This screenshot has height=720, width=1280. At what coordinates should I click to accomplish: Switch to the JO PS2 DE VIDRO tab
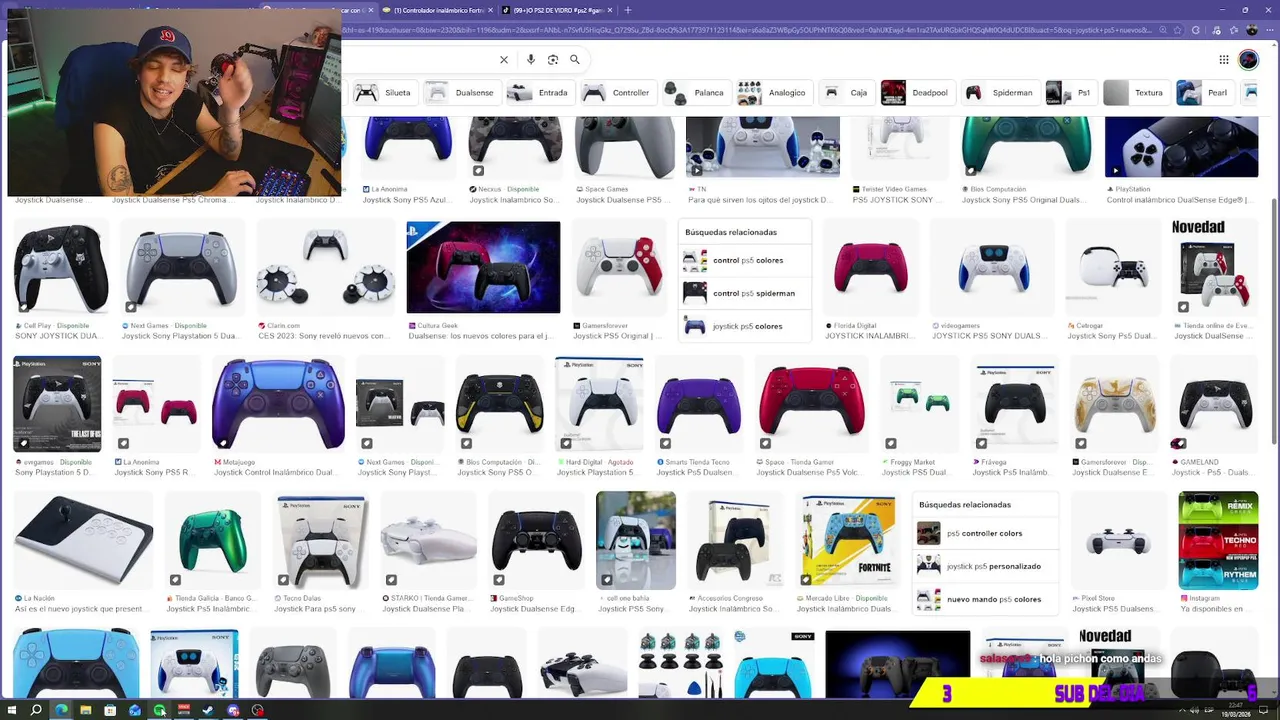click(x=556, y=10)
